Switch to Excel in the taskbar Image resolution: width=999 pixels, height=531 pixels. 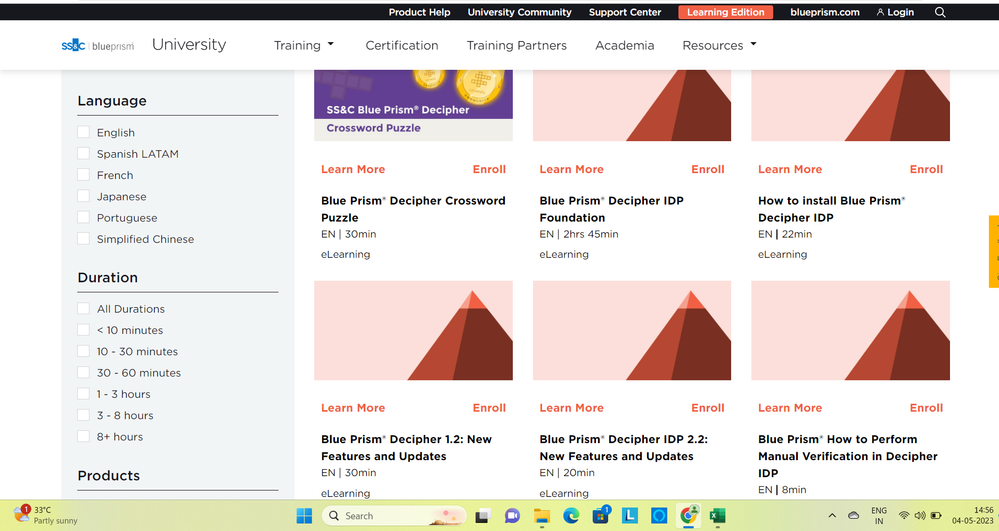(717, 516)
